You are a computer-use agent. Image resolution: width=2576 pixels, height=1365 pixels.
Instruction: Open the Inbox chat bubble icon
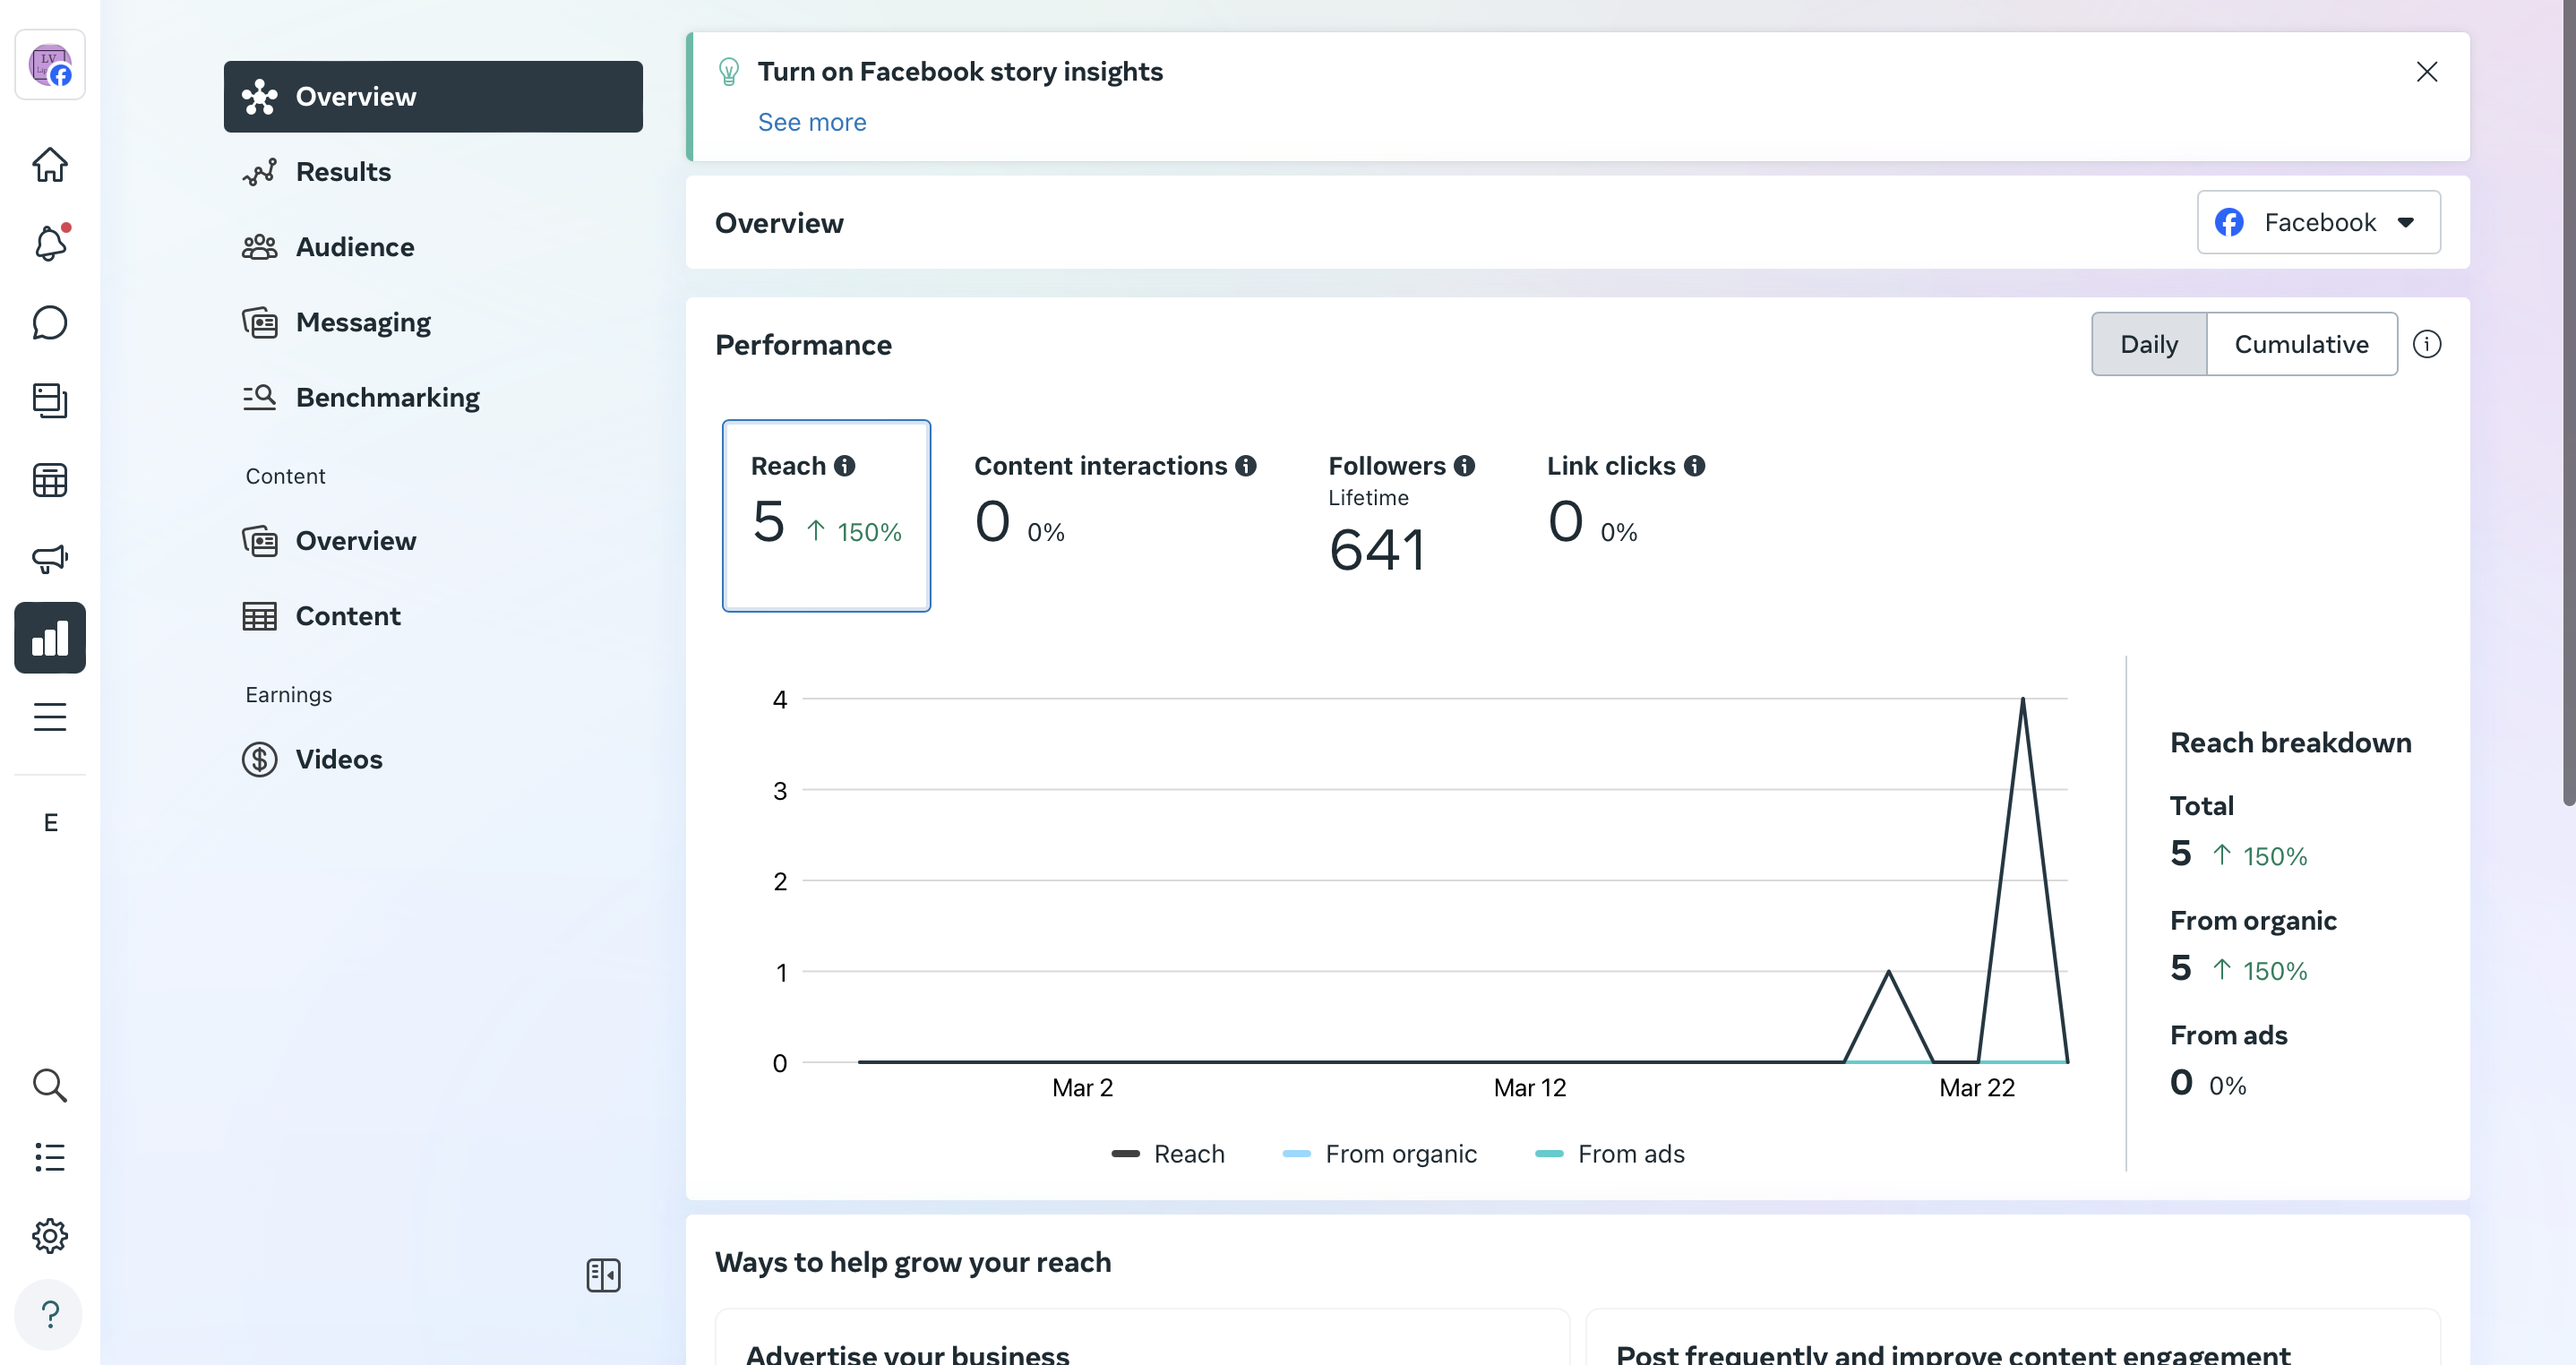tap(50, 322)
